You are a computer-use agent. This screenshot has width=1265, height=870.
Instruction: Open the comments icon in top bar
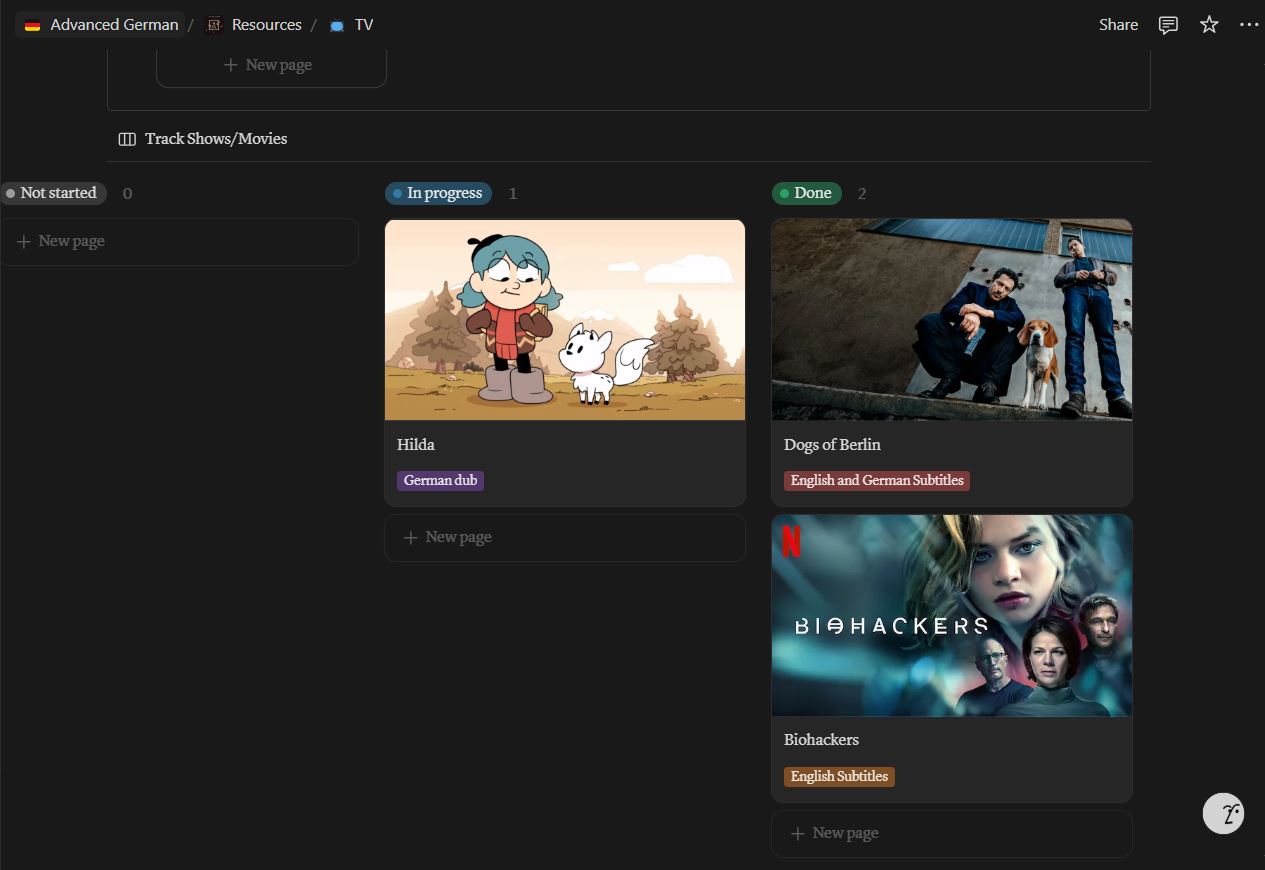point(1168,25)
